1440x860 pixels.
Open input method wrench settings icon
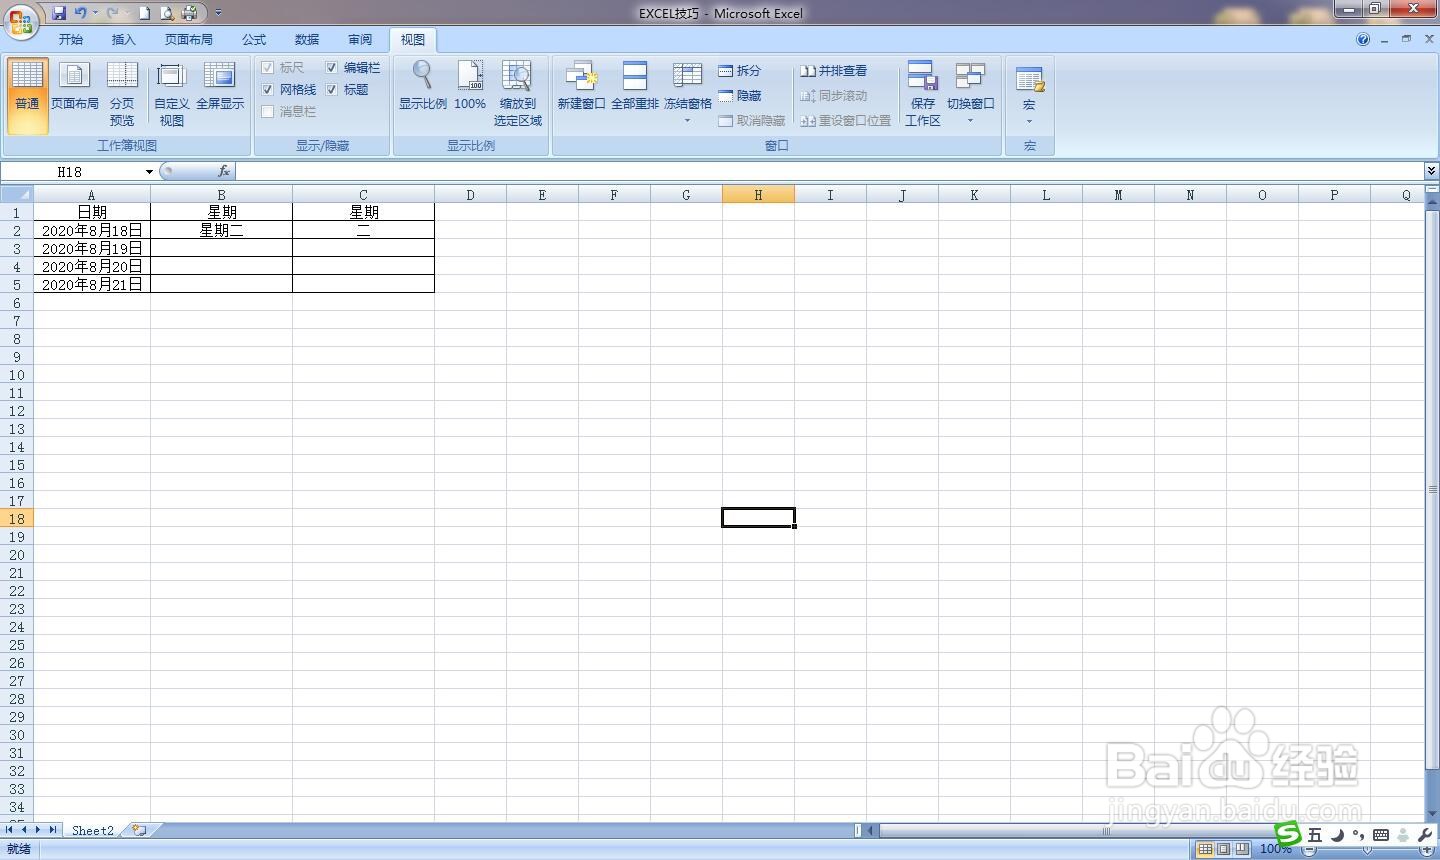click(1426, 835)
